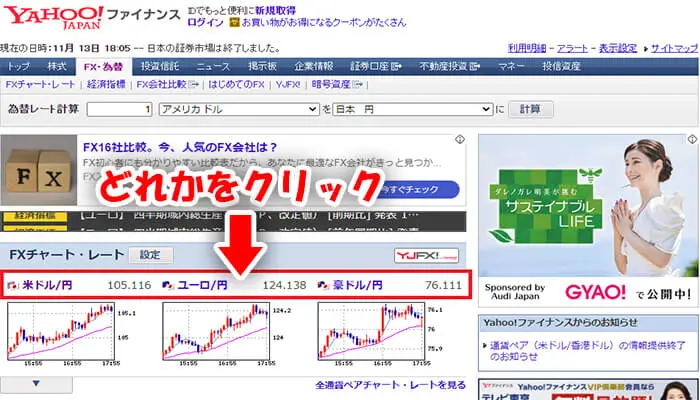Click the Yahoo! Japan logo

coord(54,17)
